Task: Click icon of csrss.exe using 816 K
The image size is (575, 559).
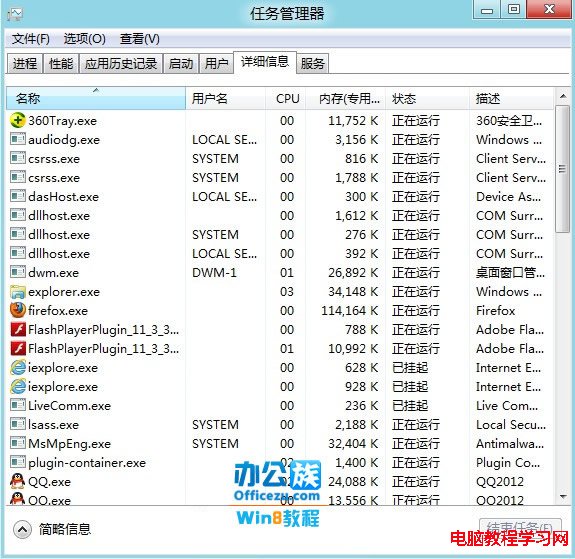Action: [18, 158]
